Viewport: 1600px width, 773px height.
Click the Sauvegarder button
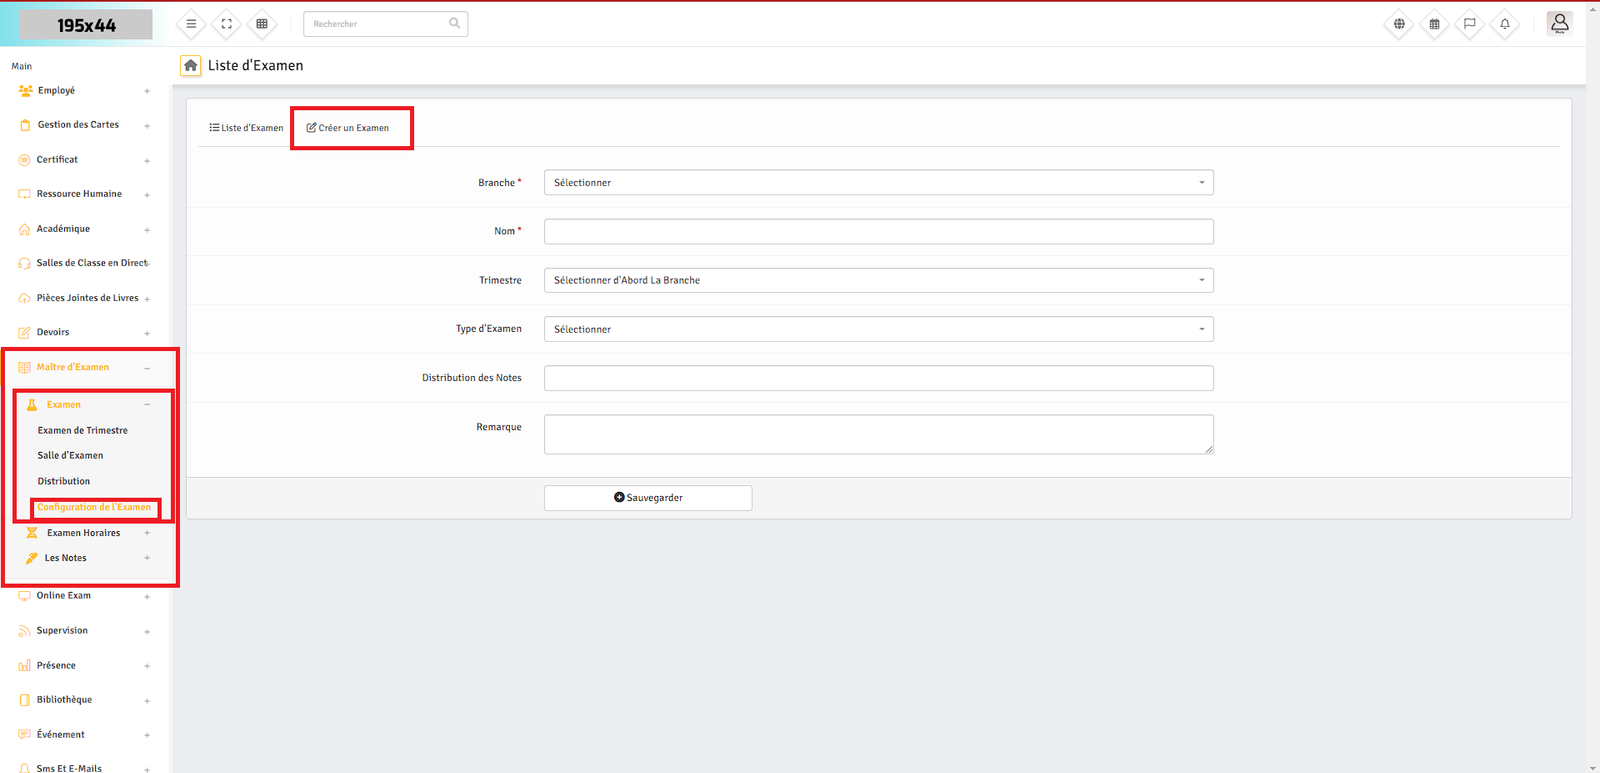(x=648, y=498)
